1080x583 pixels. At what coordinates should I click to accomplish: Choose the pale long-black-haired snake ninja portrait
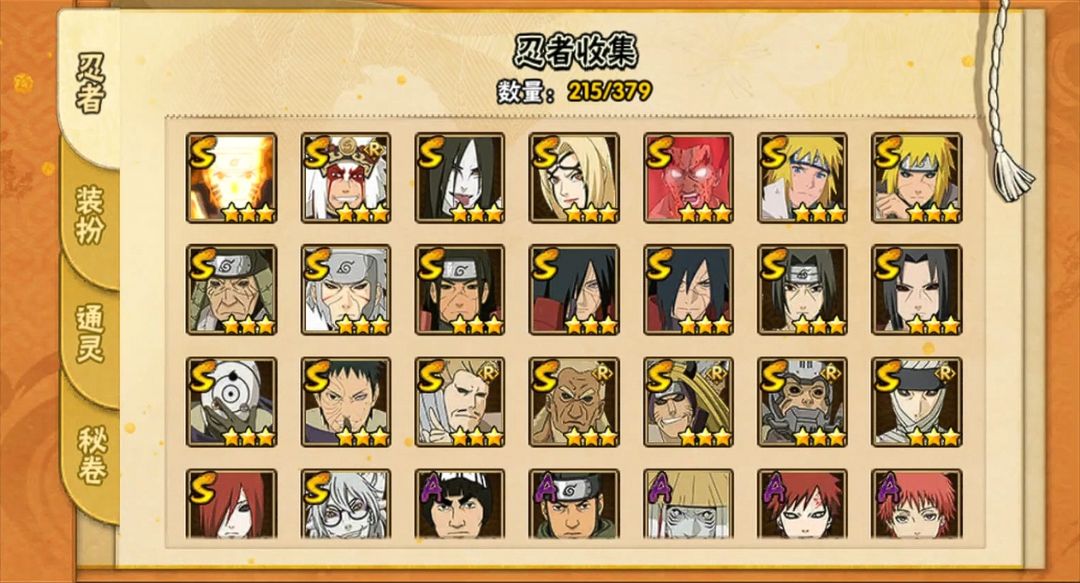tap(459, 178)
